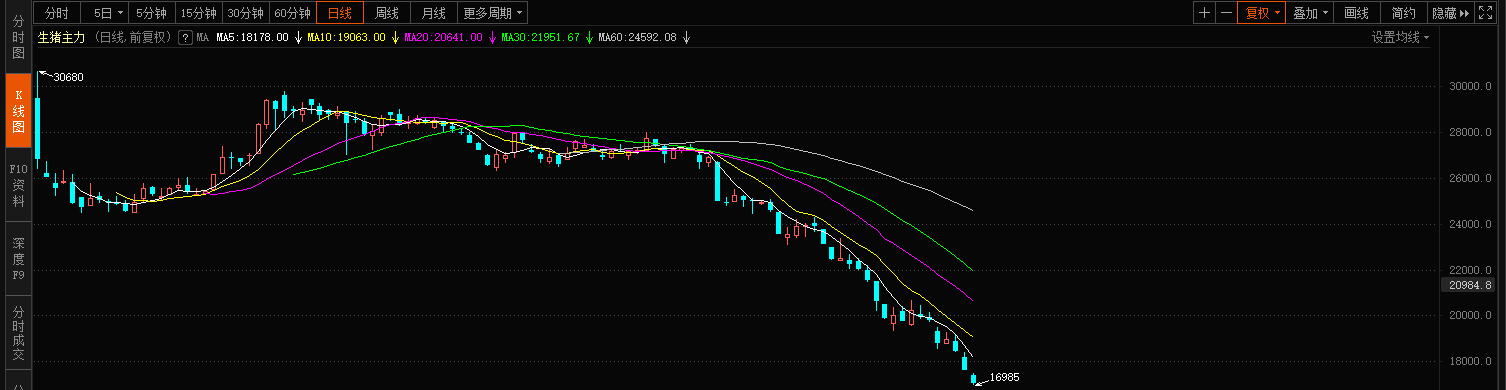
Task: Click the yellow MA10:19063.00 indicator value
Action: pyautogui.click(x=347, y=37)
